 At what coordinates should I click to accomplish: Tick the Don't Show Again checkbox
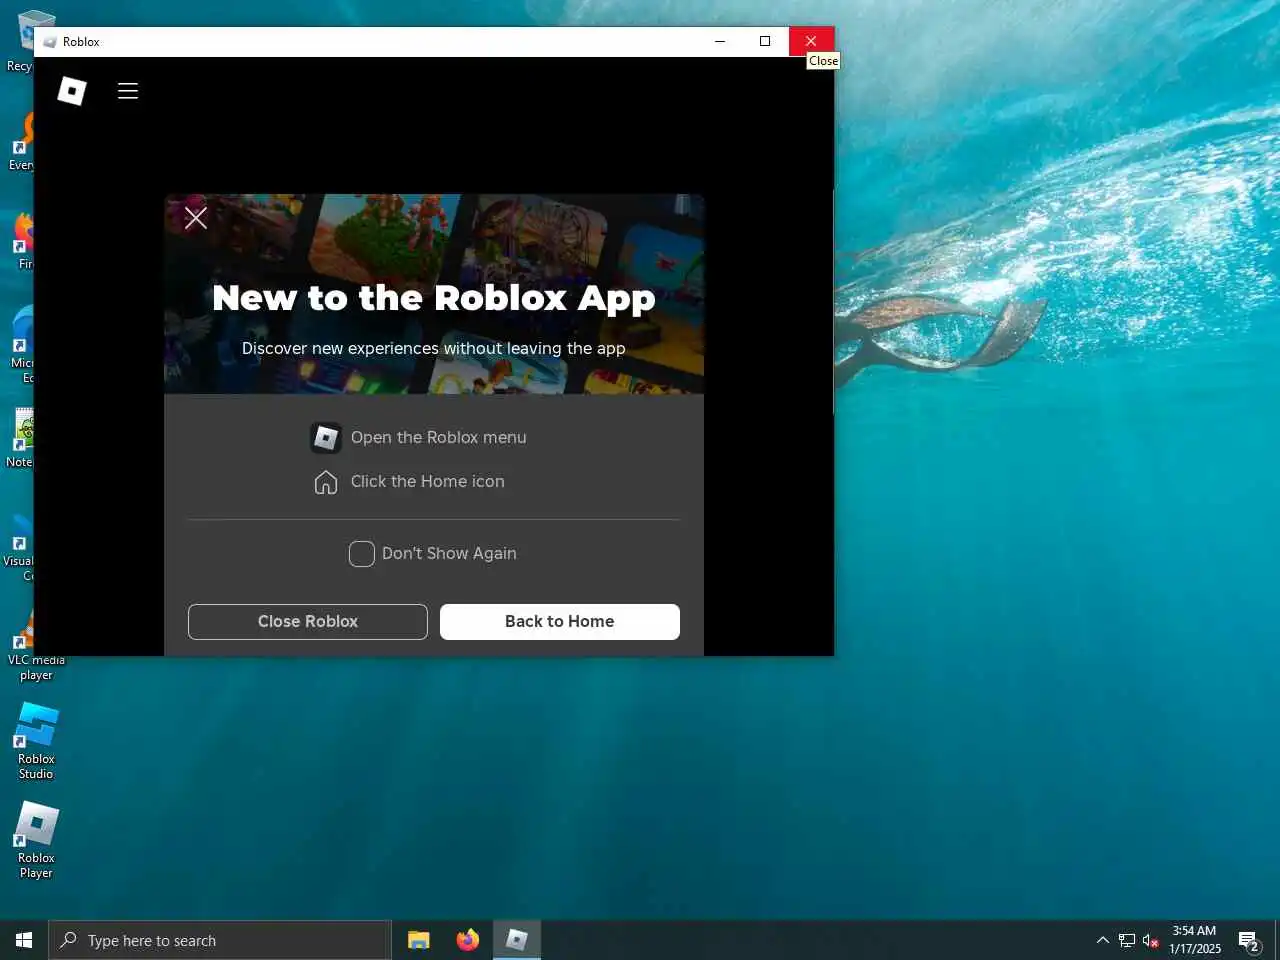362,554
